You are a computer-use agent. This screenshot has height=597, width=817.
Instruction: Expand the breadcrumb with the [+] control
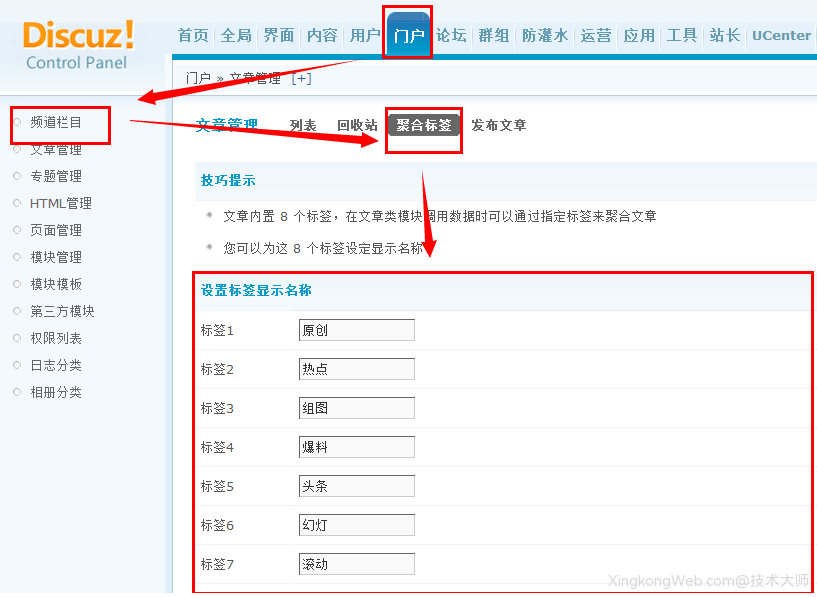pyautogui.click(x=299, y=77)
